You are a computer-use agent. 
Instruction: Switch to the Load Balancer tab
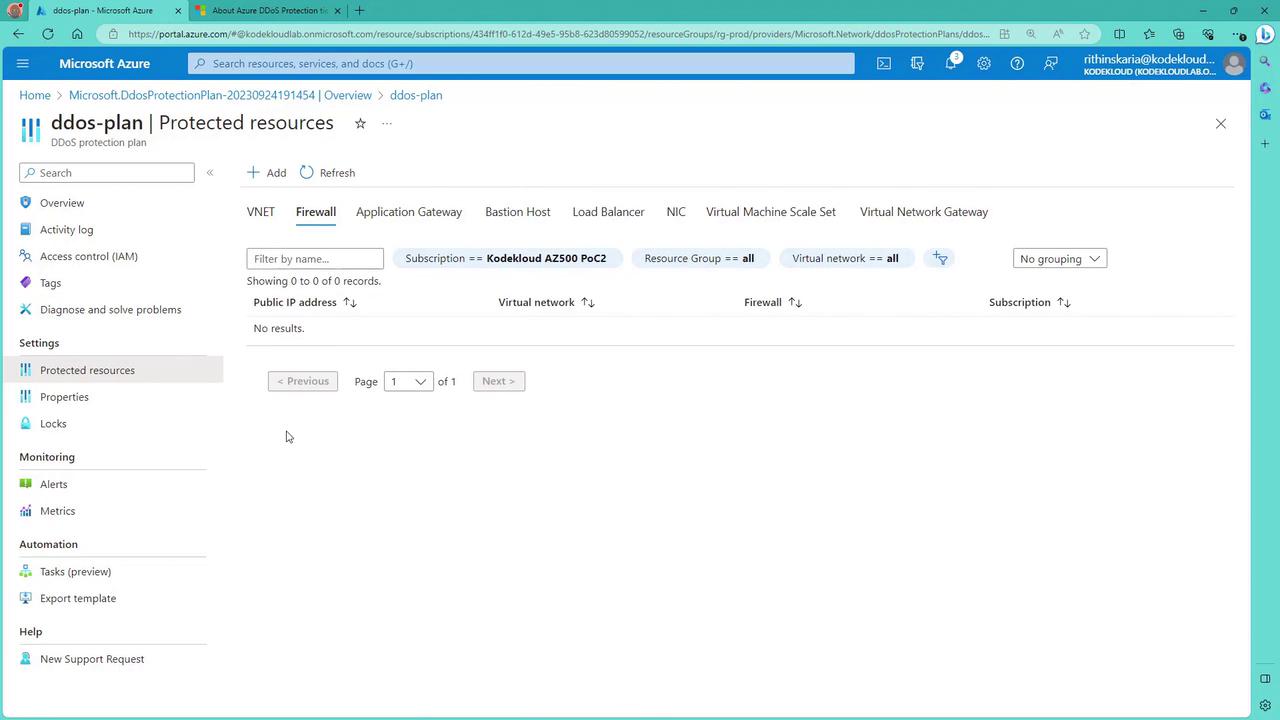(608, 212)
